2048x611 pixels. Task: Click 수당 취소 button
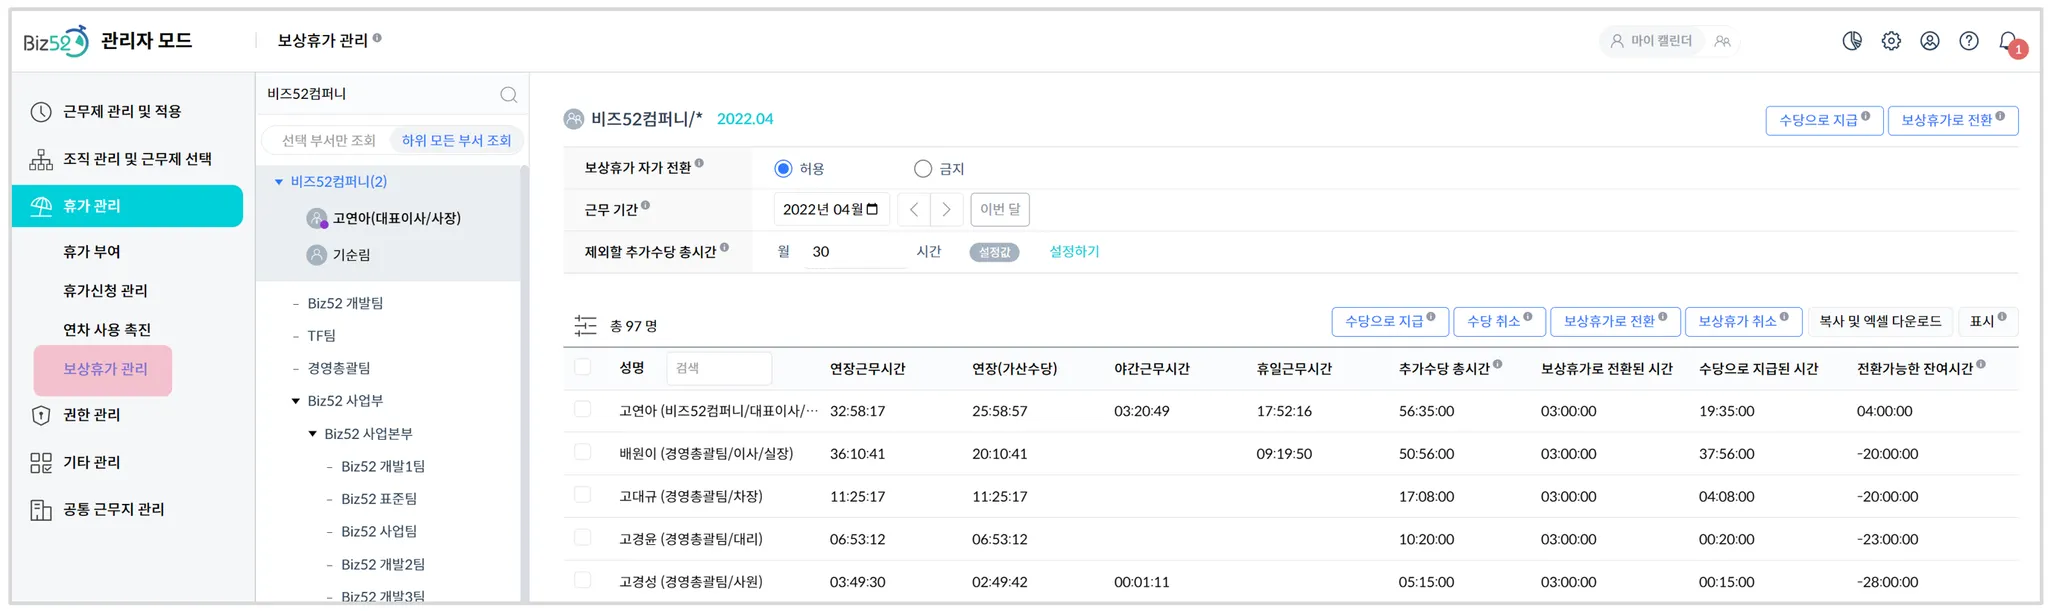(x=1499, y=321)
